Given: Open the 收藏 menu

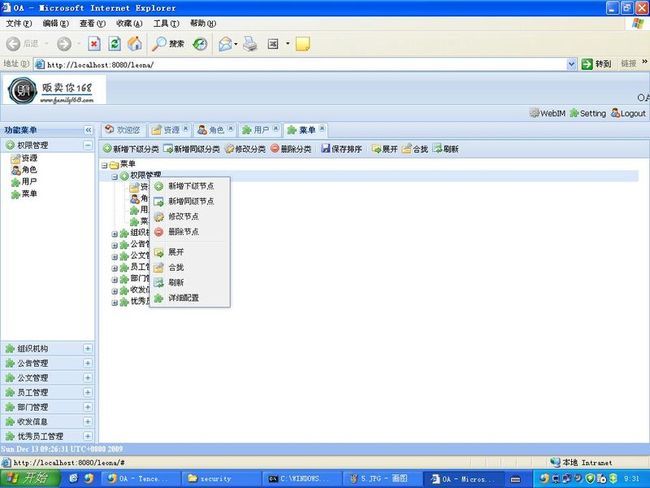Looking at the screenshot, I should tap(129, 24).
